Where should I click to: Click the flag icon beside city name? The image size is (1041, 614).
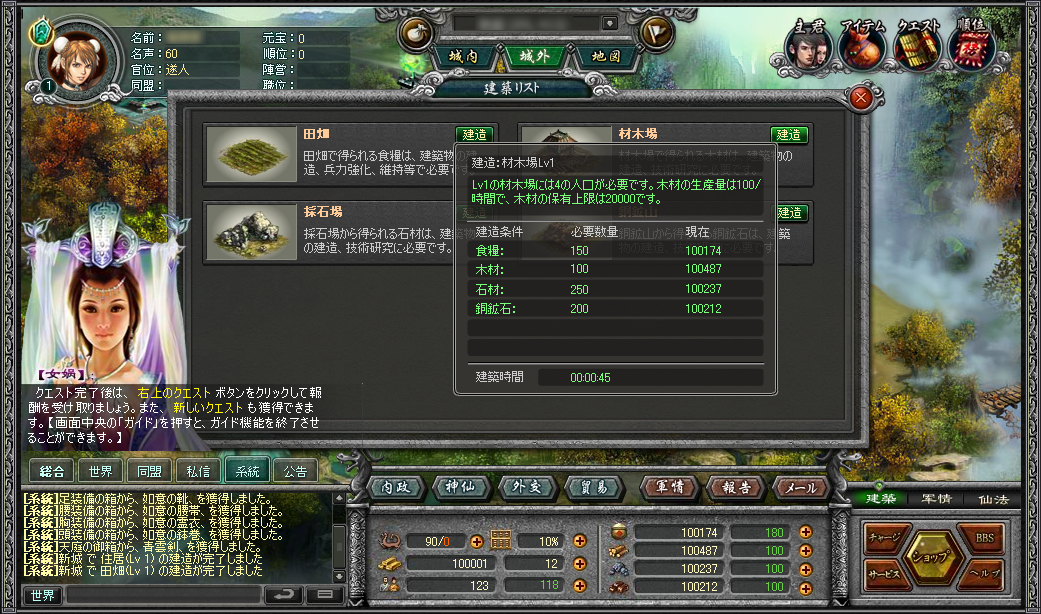pyautogui.click(x=656, y=33)
